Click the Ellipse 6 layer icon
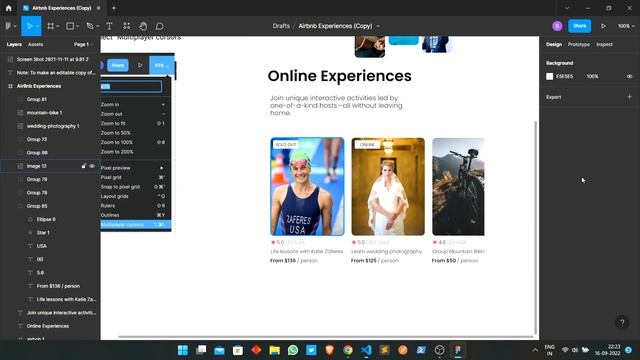 (x=30, y=220)
